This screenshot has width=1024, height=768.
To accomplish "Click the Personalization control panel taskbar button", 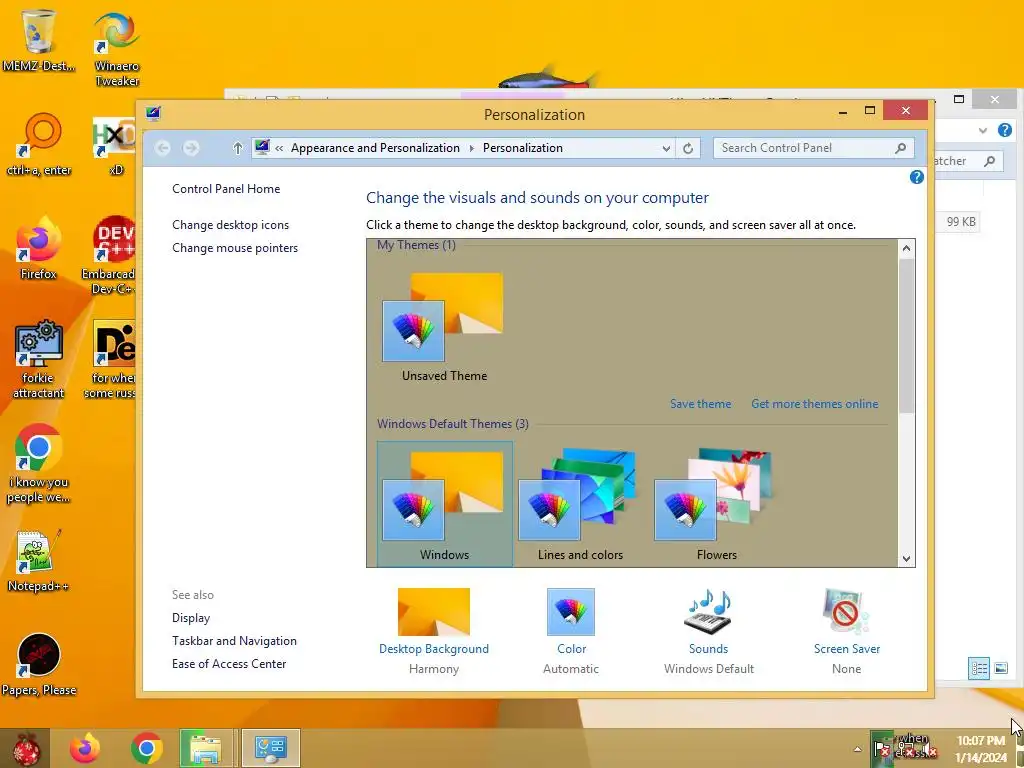I will [271, 748].
